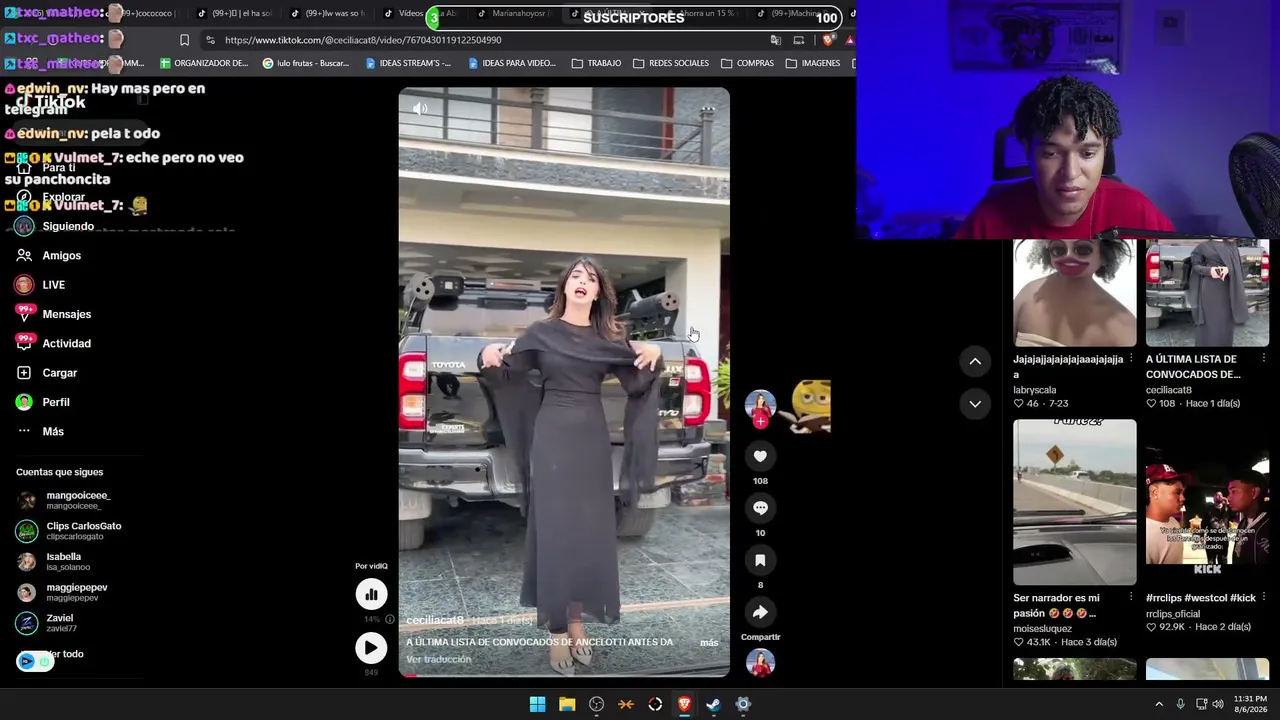This screenshot has height=720, width=1280.
Task: Open the ceciliacat8 username on the video
Action: (435, 621)
